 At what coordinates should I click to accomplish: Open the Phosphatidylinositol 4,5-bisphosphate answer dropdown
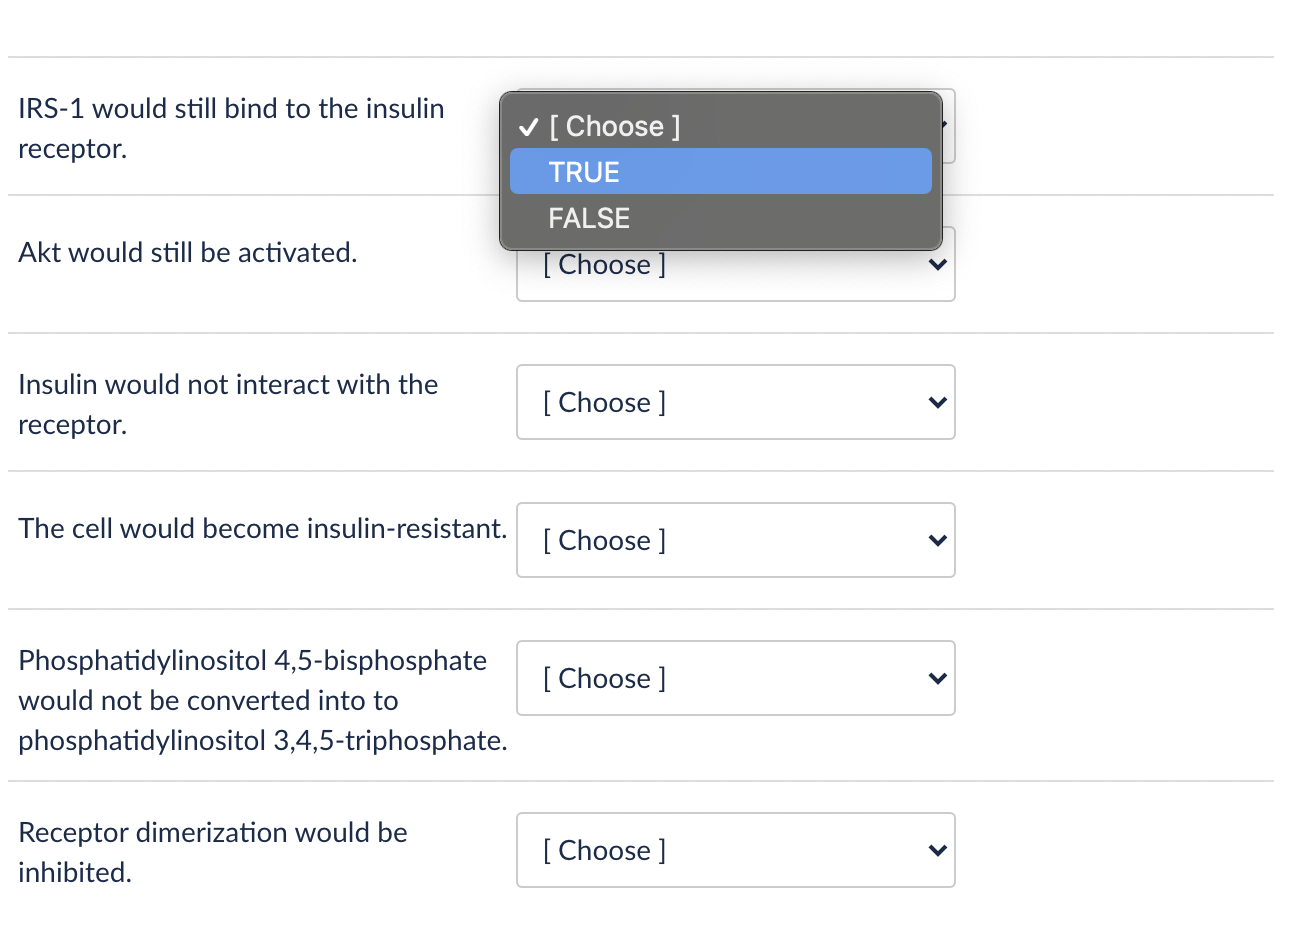point(735,678)
